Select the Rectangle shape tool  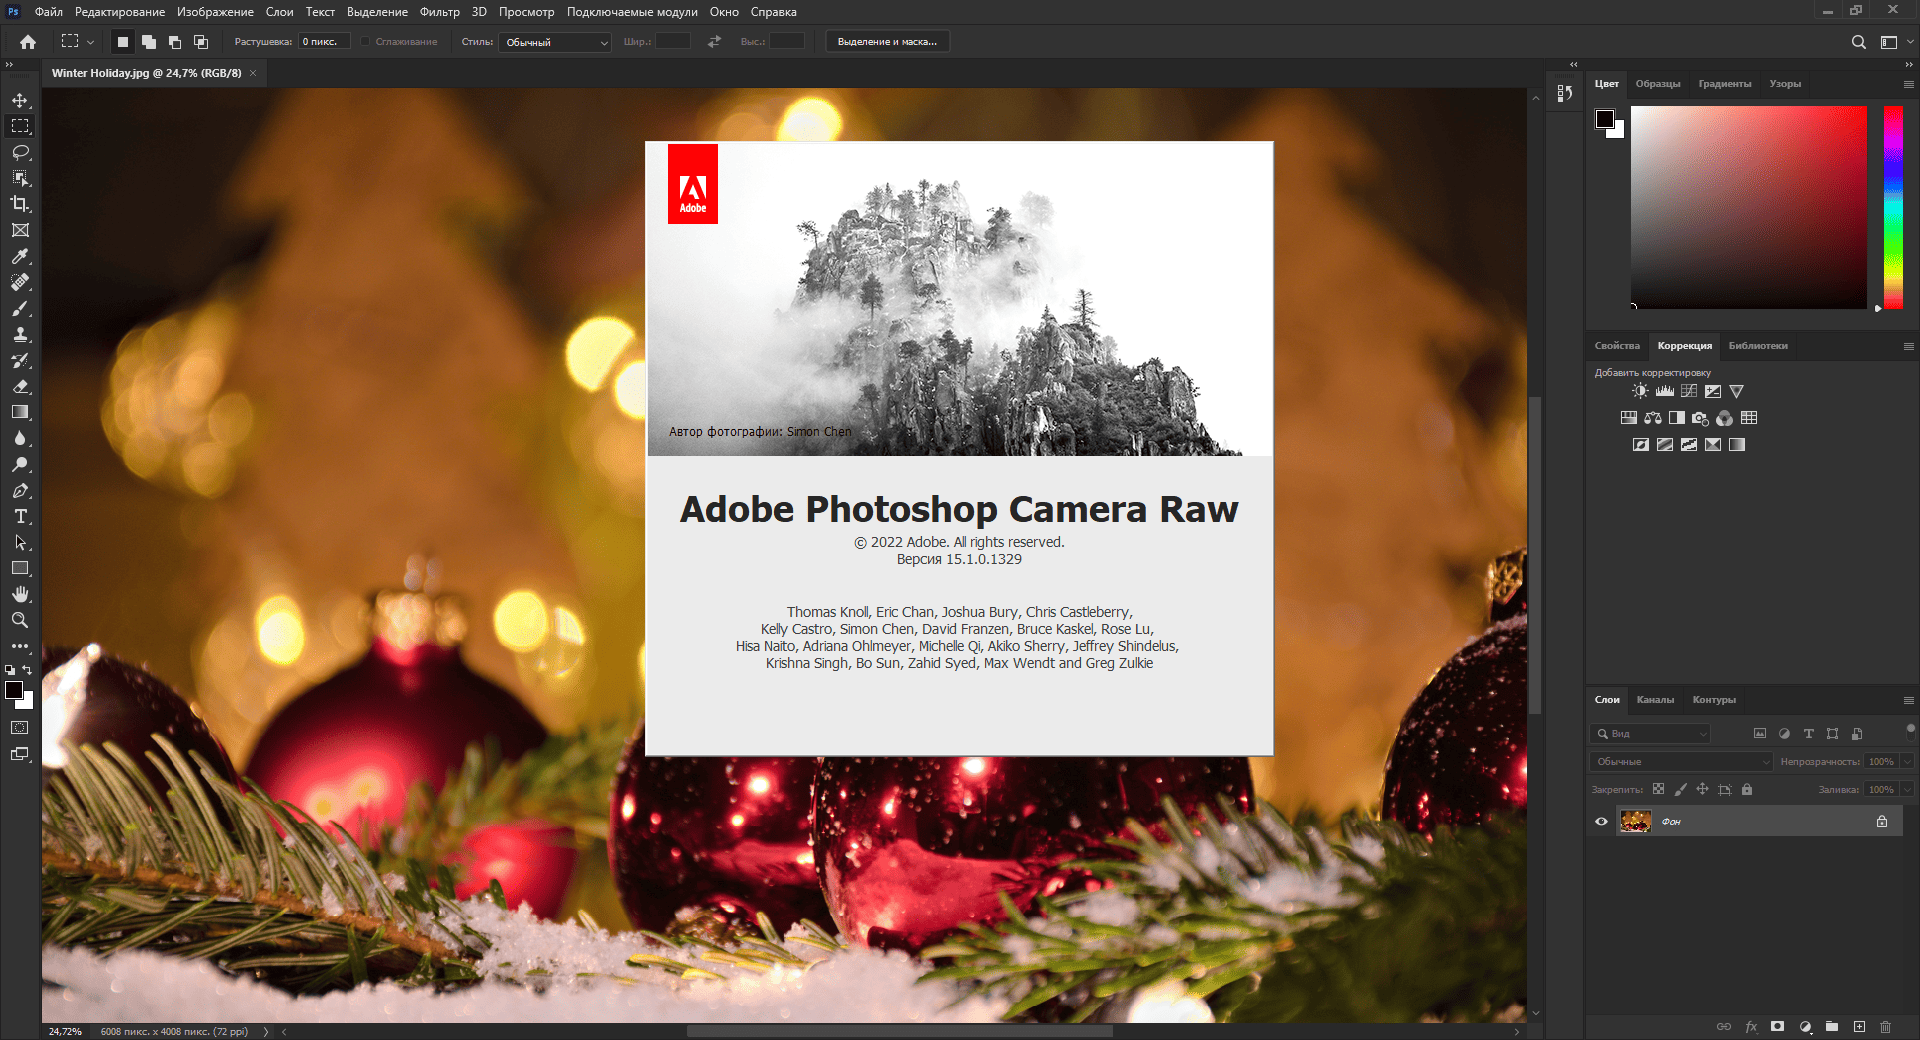pyautogui.click(x=20, y=568)
